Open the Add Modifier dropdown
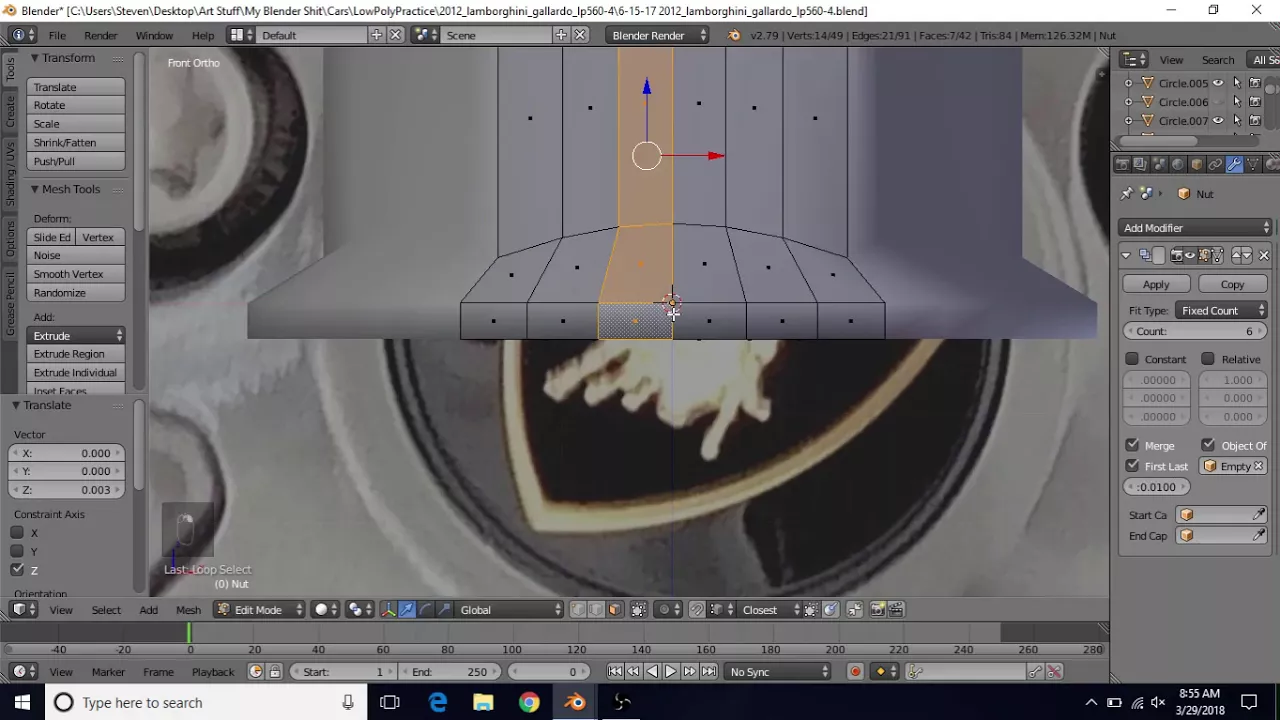The height and width of the screenshot is (720, 1280). (1195, 228)
